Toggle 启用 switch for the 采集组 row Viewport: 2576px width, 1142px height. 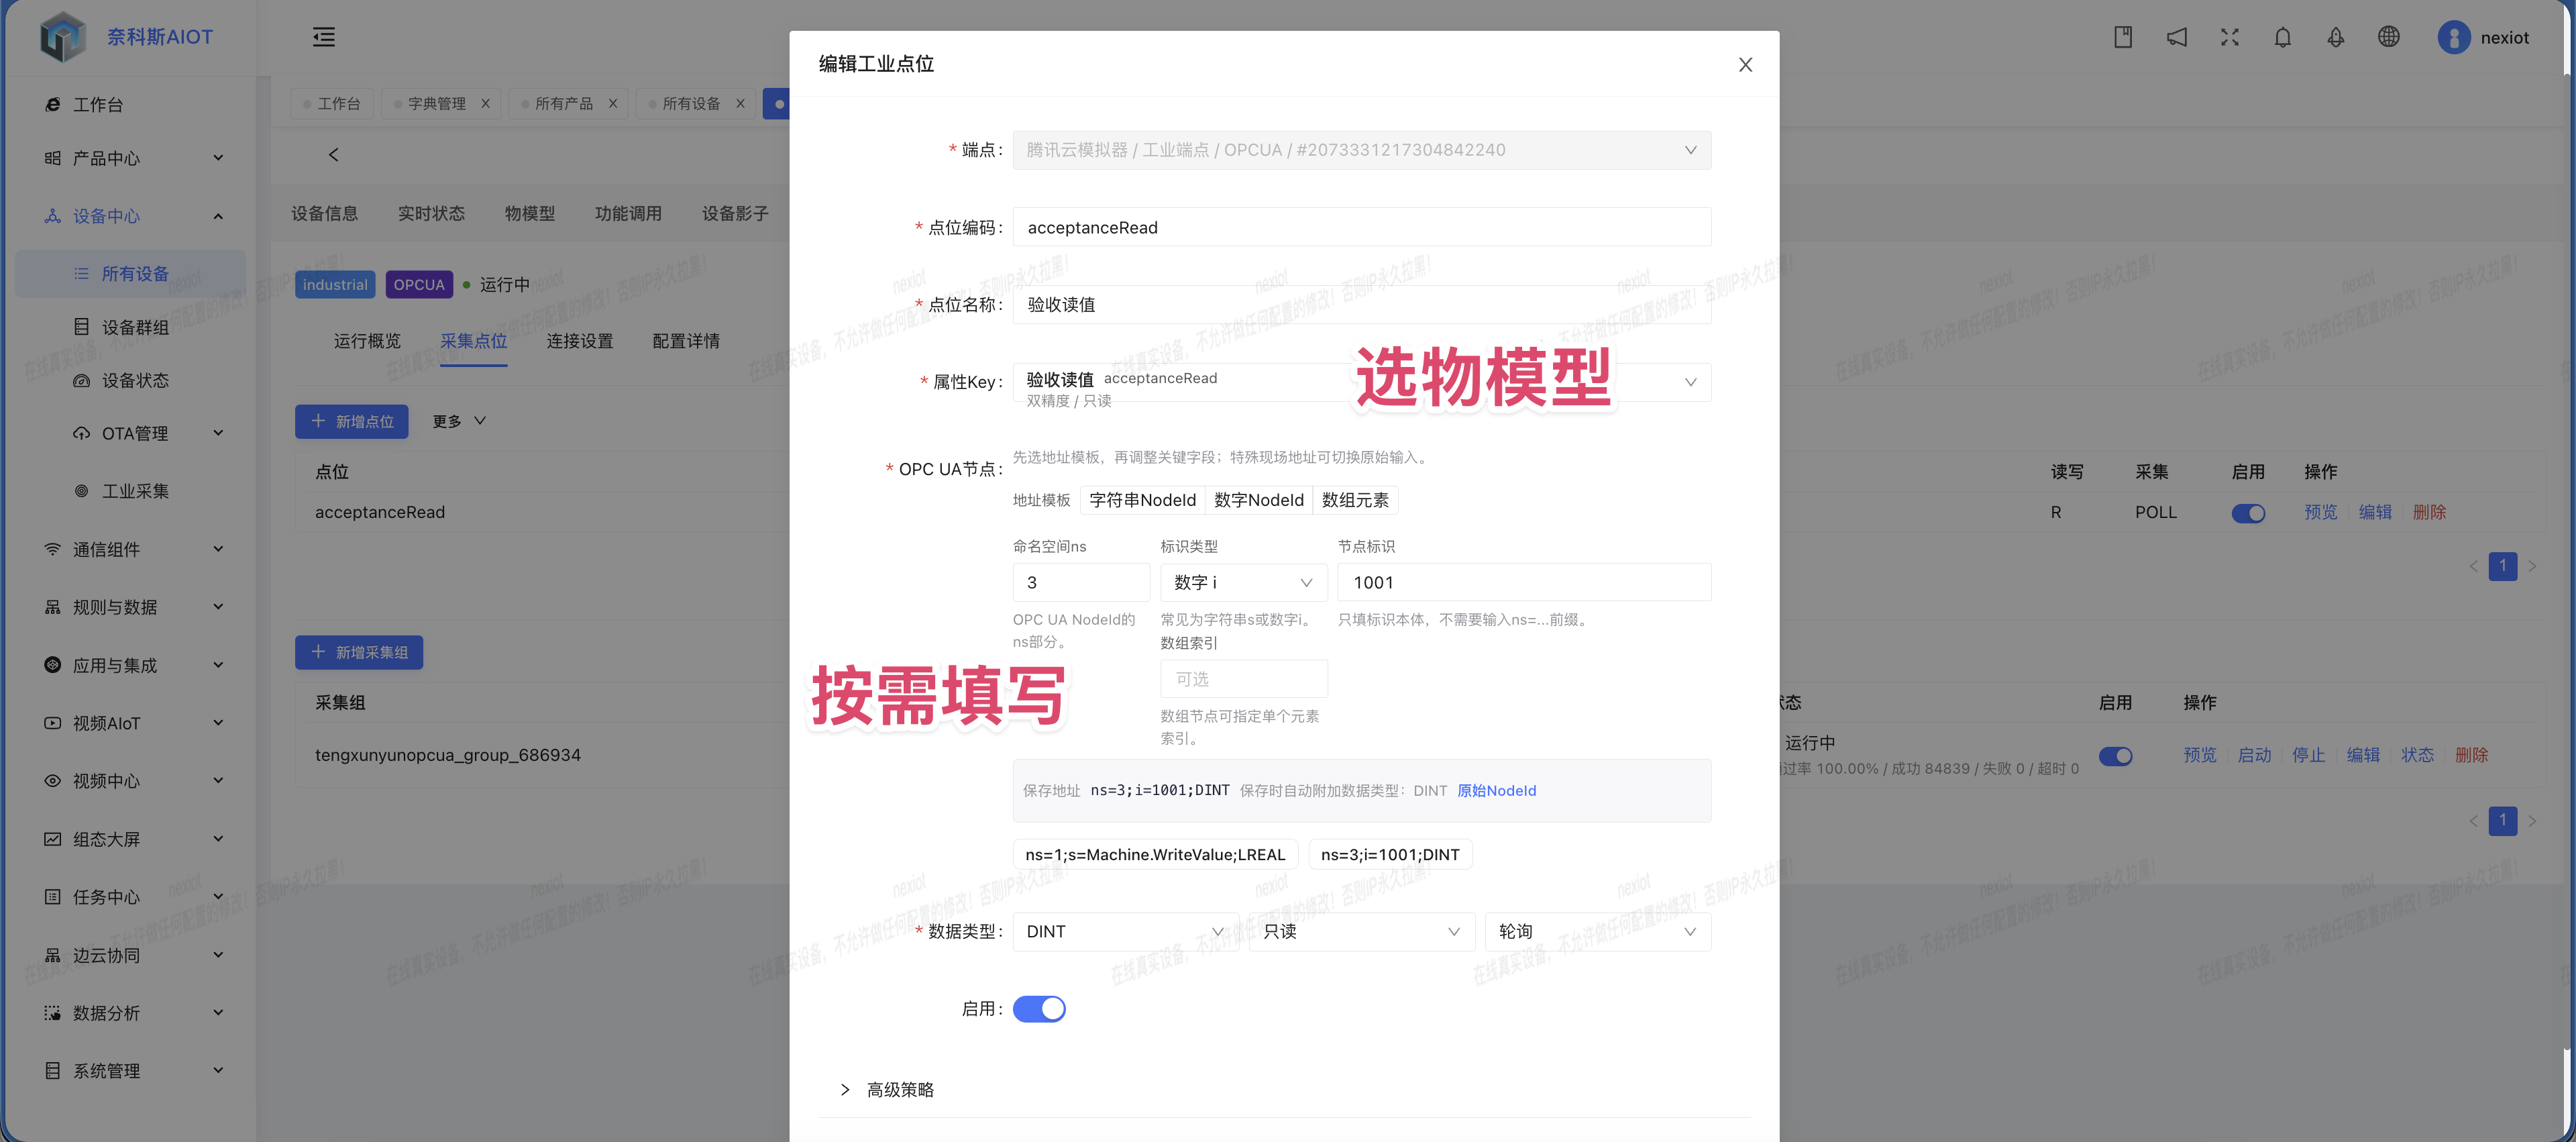pyautogui.click(x=2115, y=756)
